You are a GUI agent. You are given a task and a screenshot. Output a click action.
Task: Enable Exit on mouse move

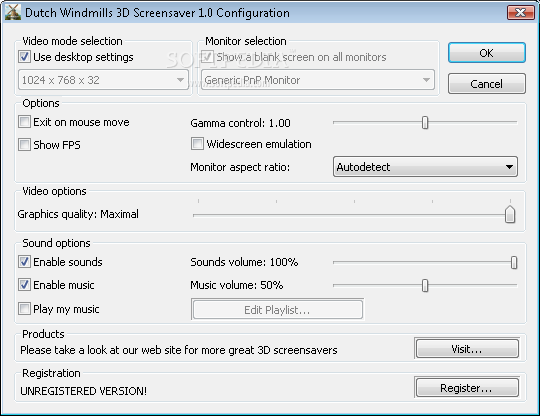24,122
